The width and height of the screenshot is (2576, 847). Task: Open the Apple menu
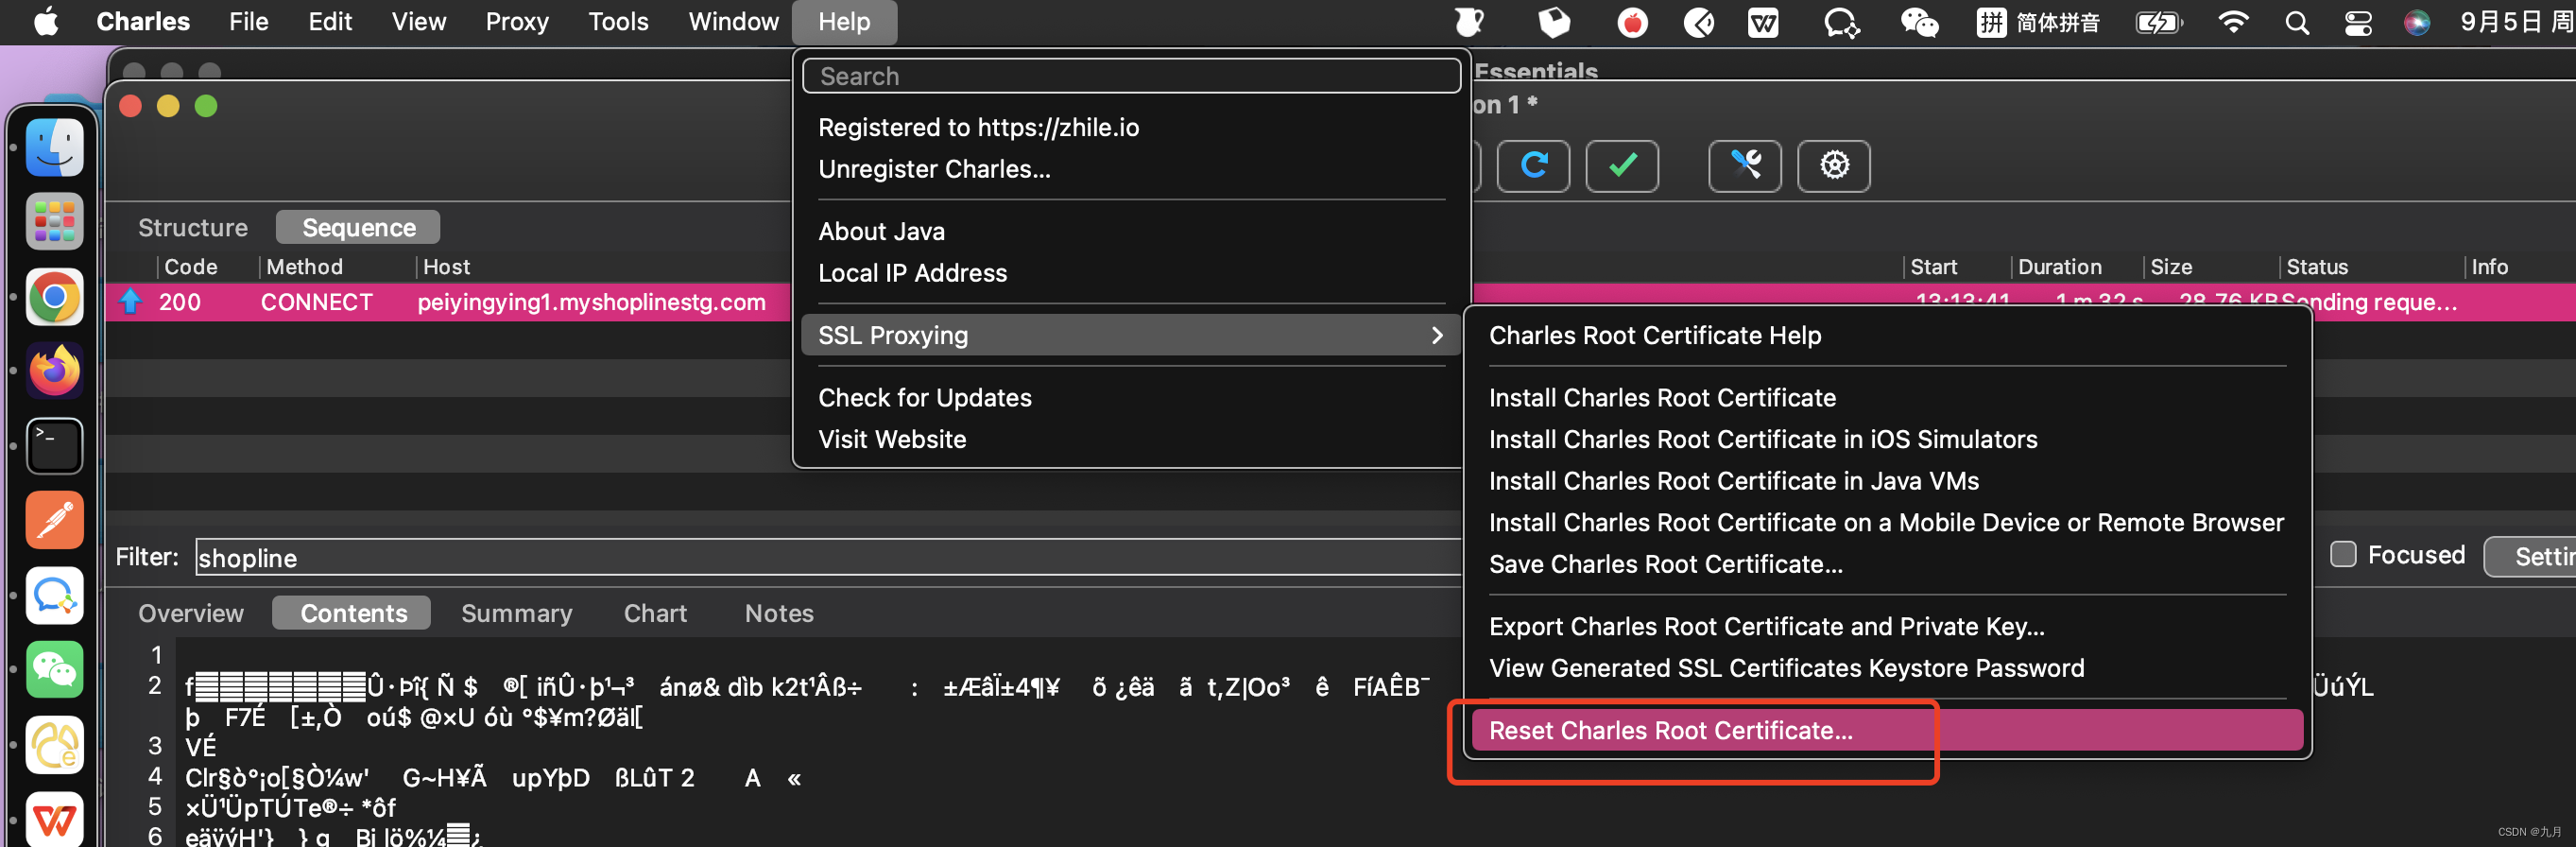tap(46, 22)
